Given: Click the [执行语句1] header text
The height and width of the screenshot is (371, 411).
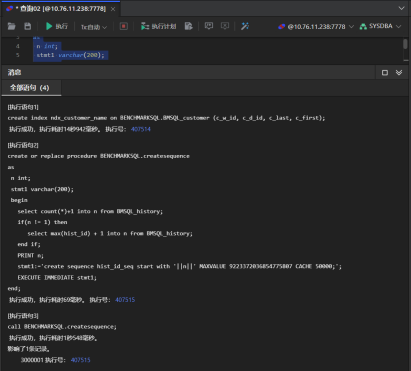Looking at the screenshot, I should pyautogui.click(x=23, y=107).
